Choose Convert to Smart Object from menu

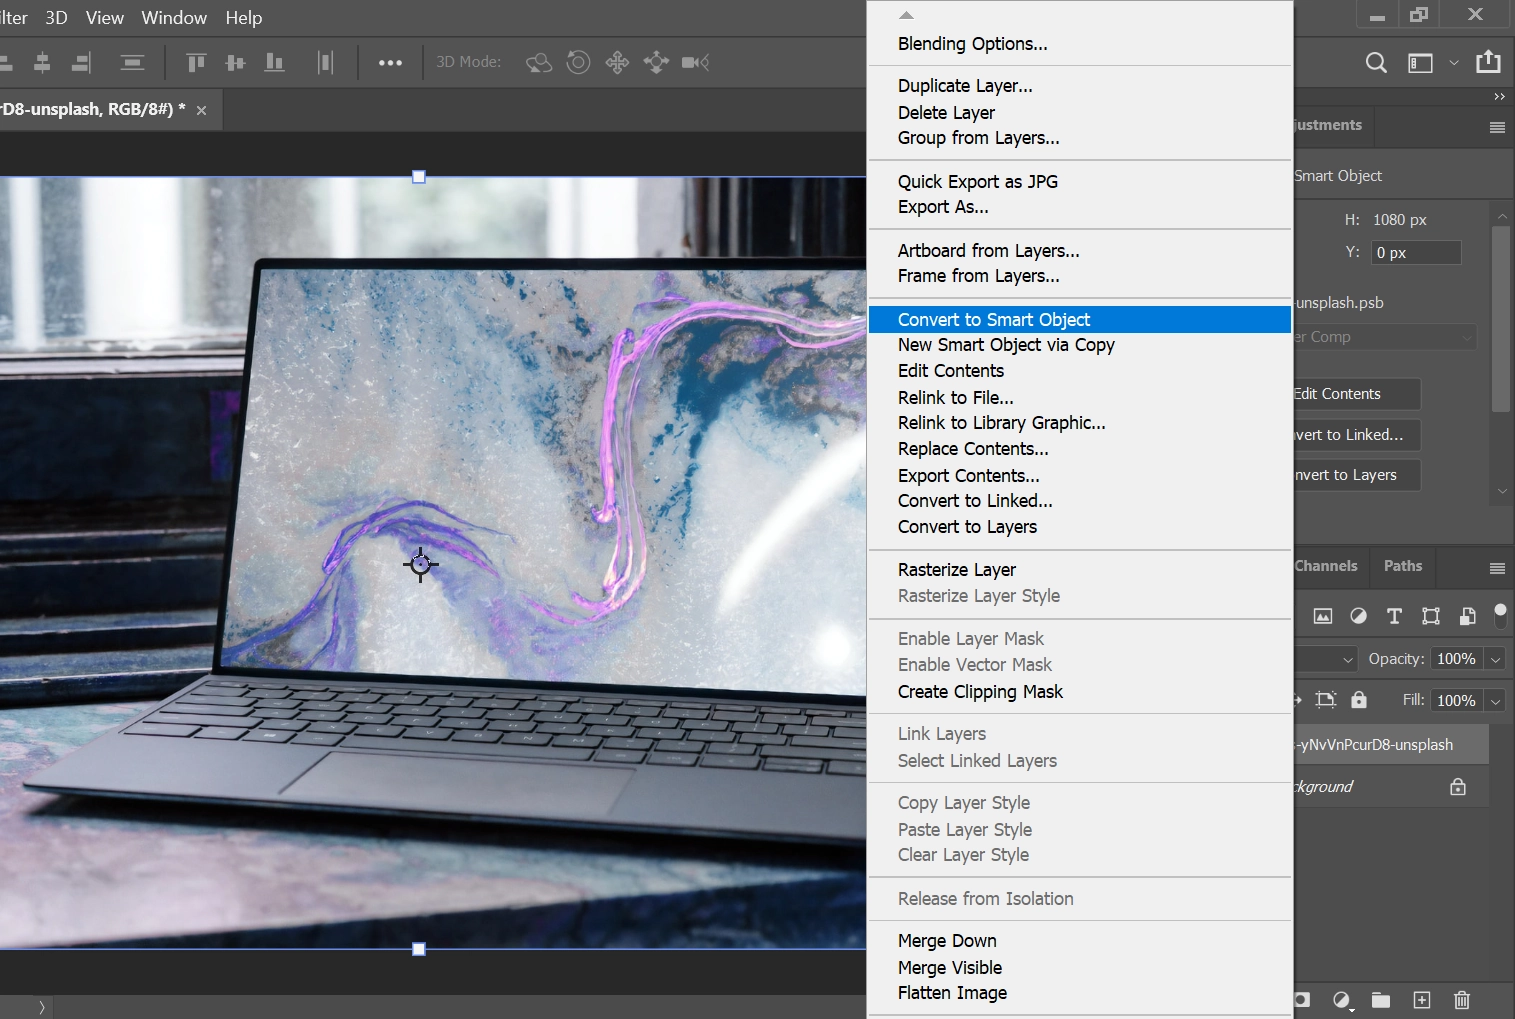point(994,319)
